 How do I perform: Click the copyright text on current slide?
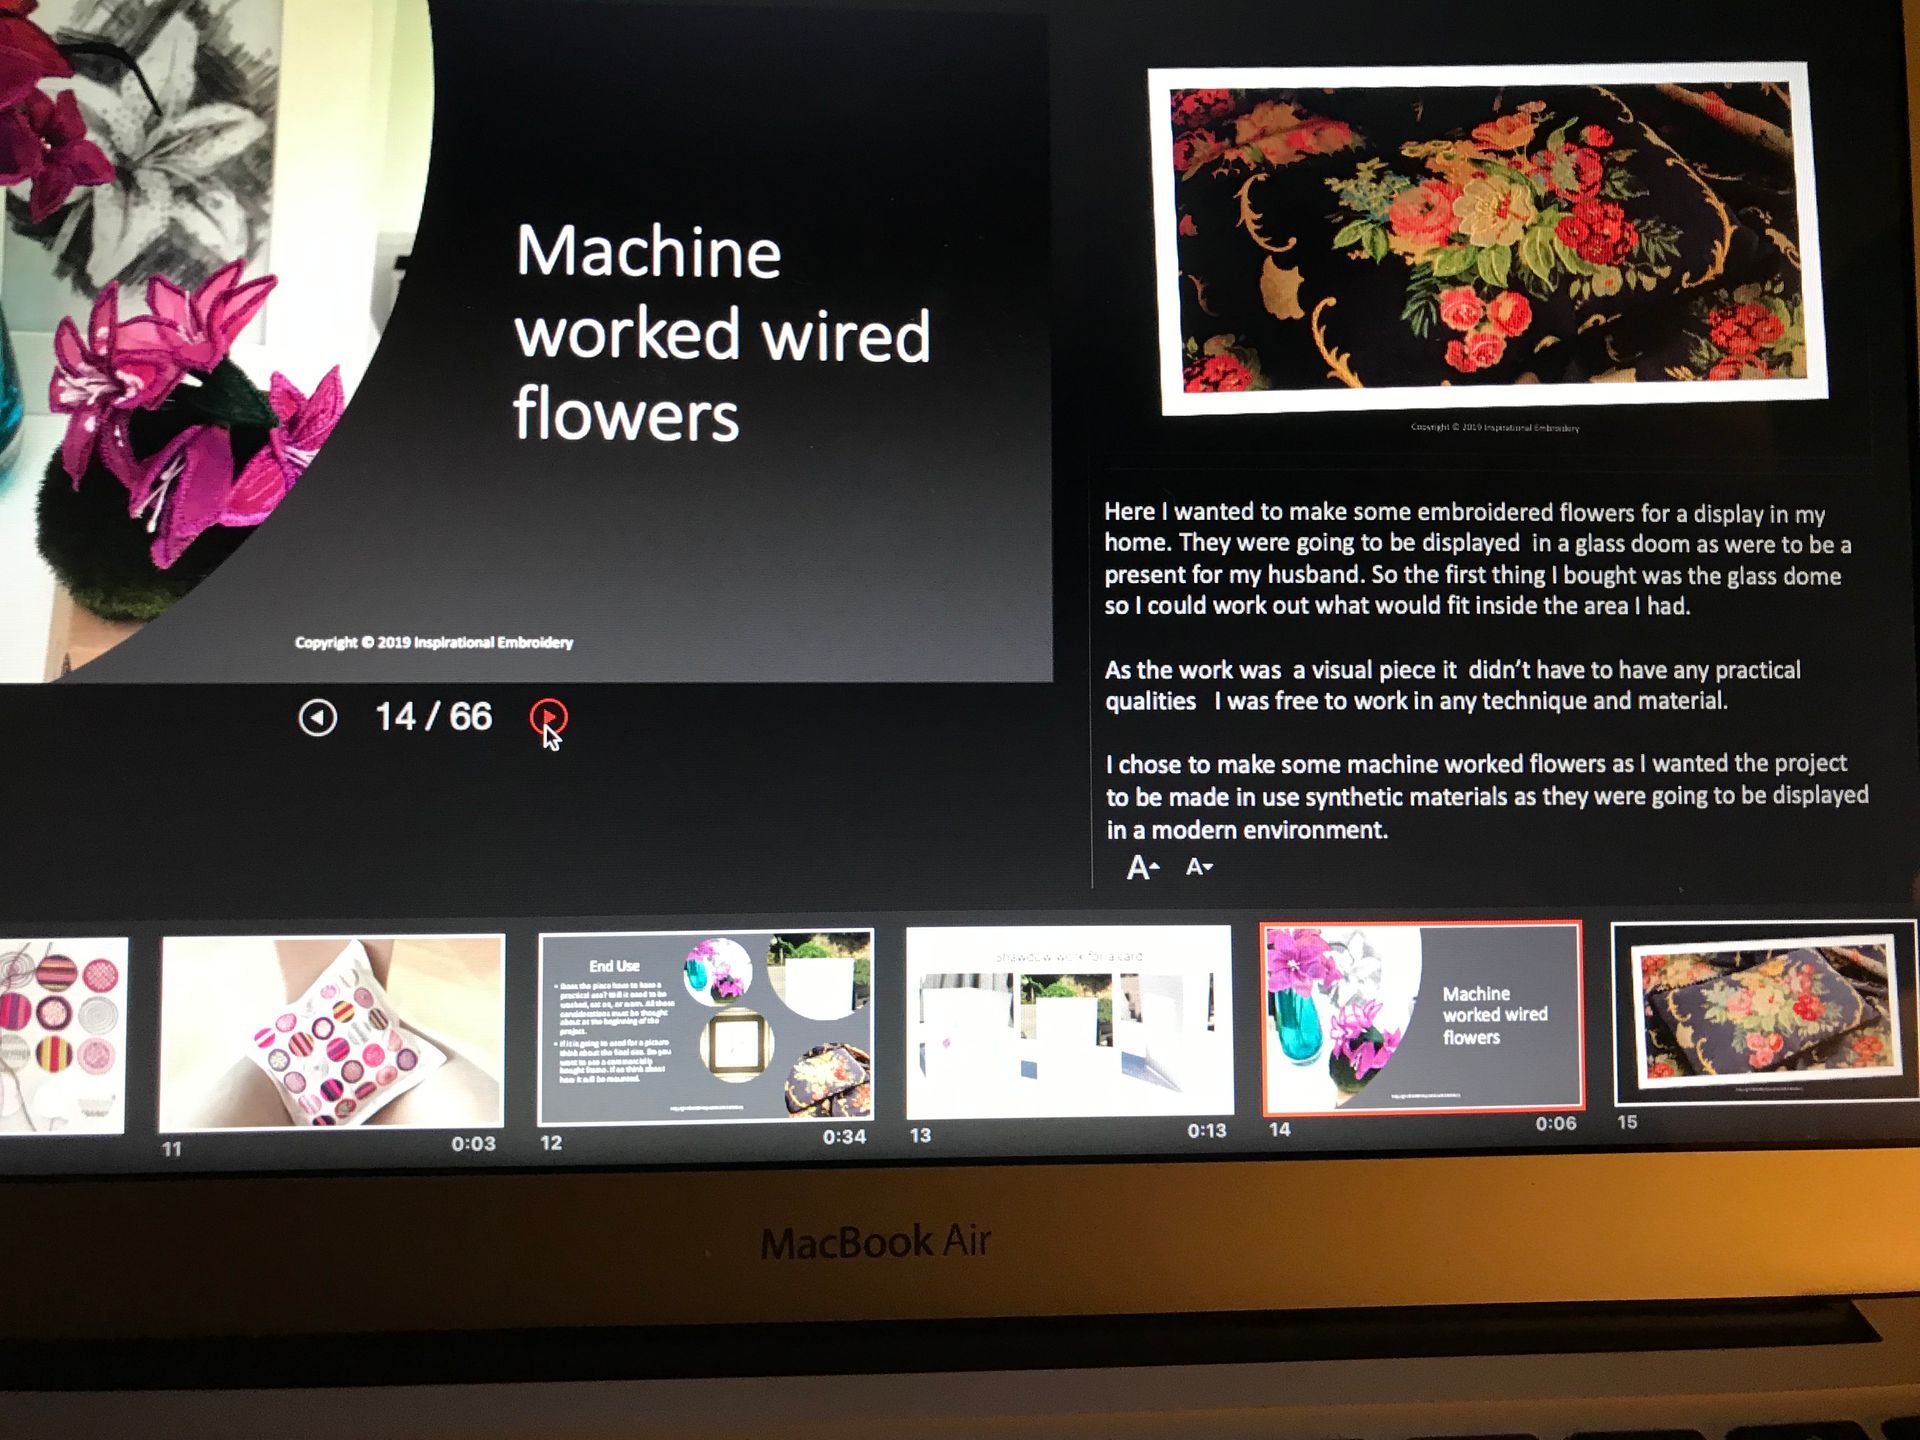[x=433, y=642]
